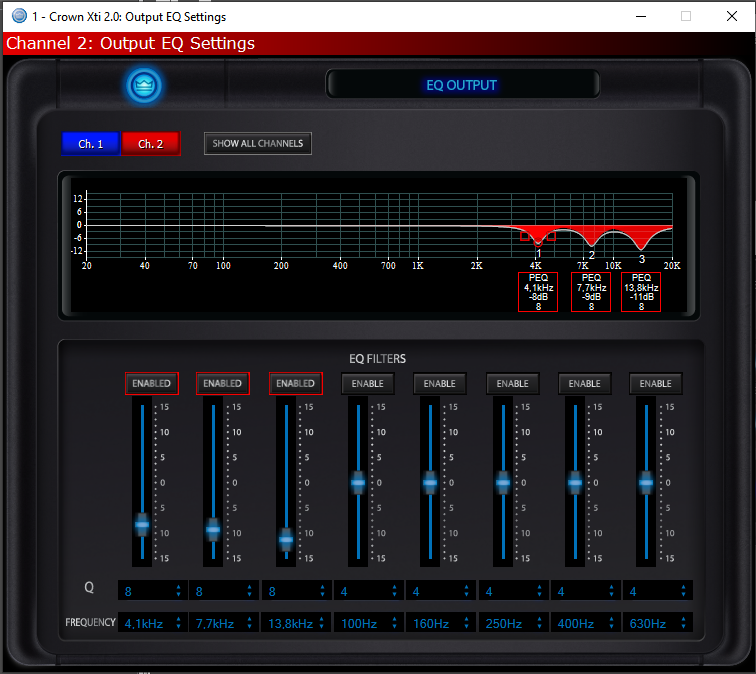Click the 7.7kHz filter gain slider handle
Image resolution: width=756 pixels, height=674 pixels.
(x=213, y=529)
